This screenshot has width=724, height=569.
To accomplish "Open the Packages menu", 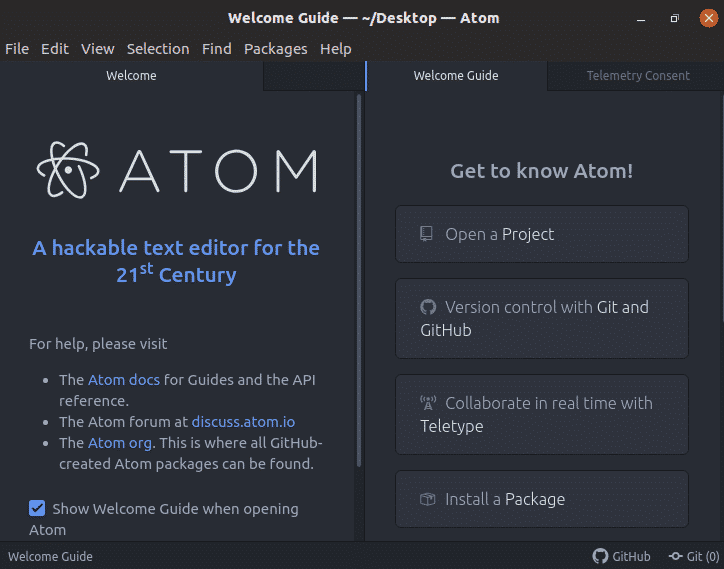I will pos(276,48).
